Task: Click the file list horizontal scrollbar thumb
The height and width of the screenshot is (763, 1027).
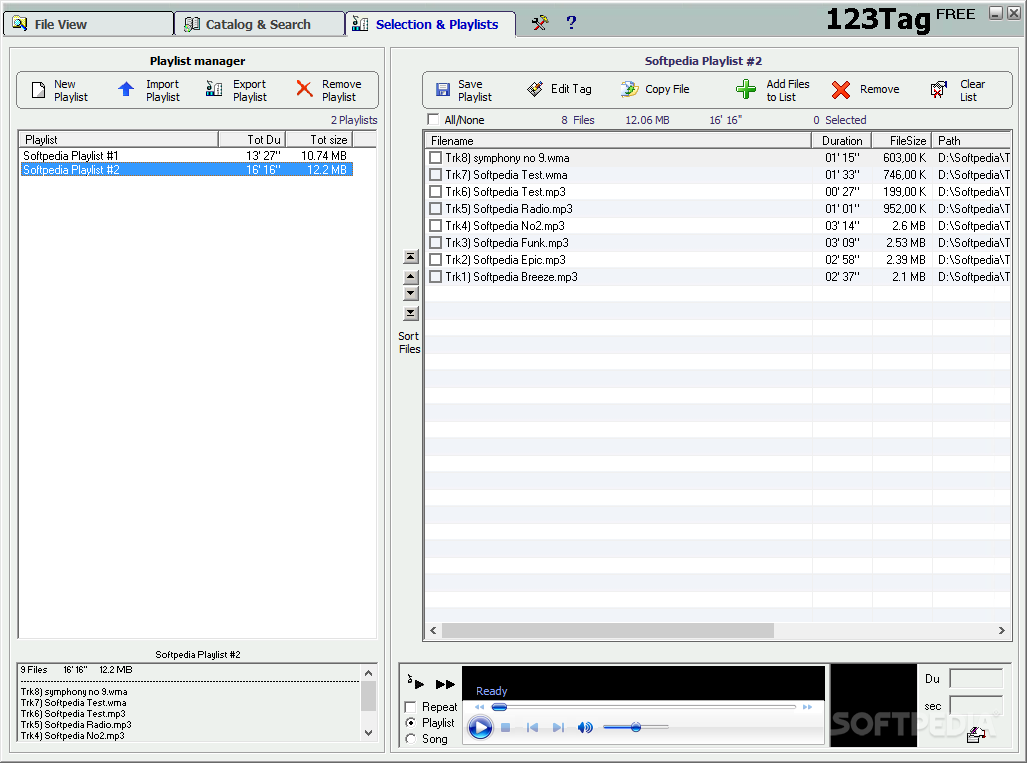Action: click(x=608, y=630)
